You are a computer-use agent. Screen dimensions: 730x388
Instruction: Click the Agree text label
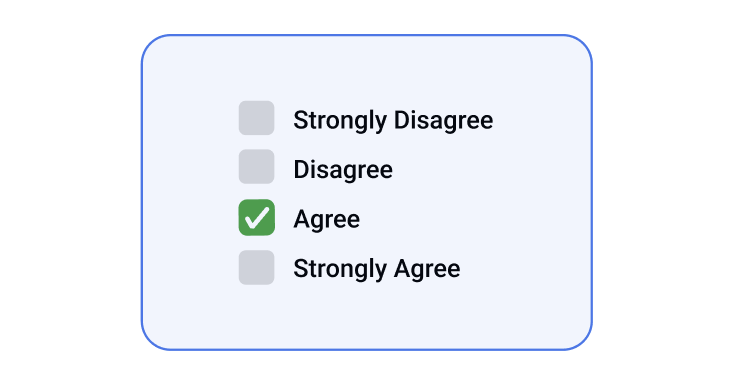pos(327,219)
